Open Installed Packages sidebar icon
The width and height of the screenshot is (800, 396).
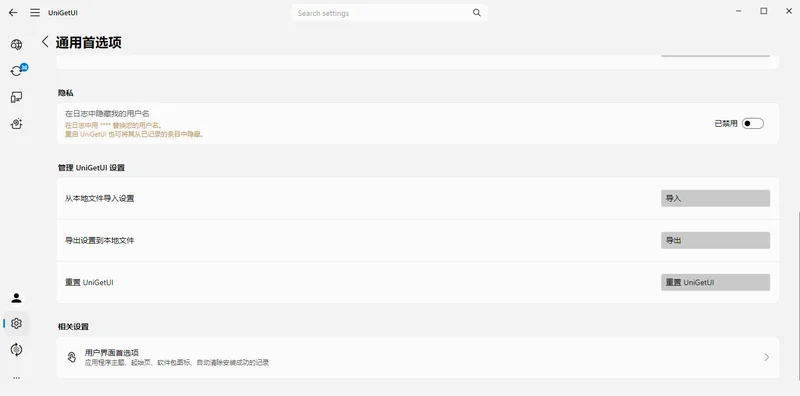pyautogui.click(x=16, y=97)
